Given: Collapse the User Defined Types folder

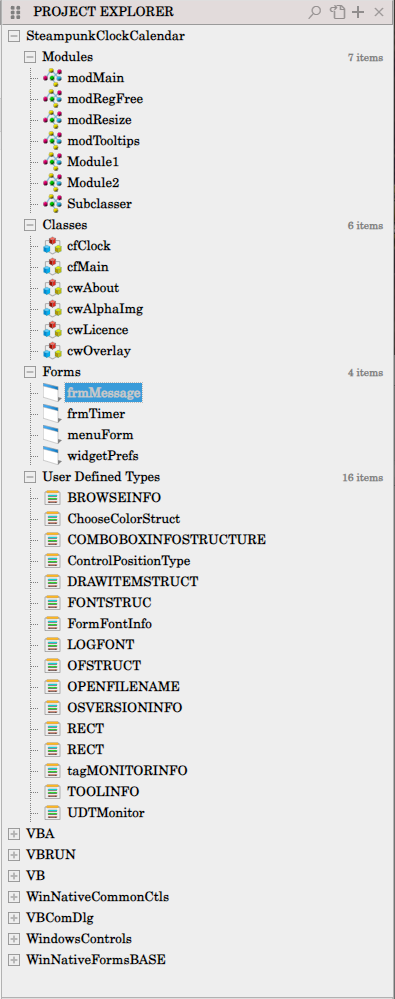Looking at the screenshot, I should pos(29,477).
